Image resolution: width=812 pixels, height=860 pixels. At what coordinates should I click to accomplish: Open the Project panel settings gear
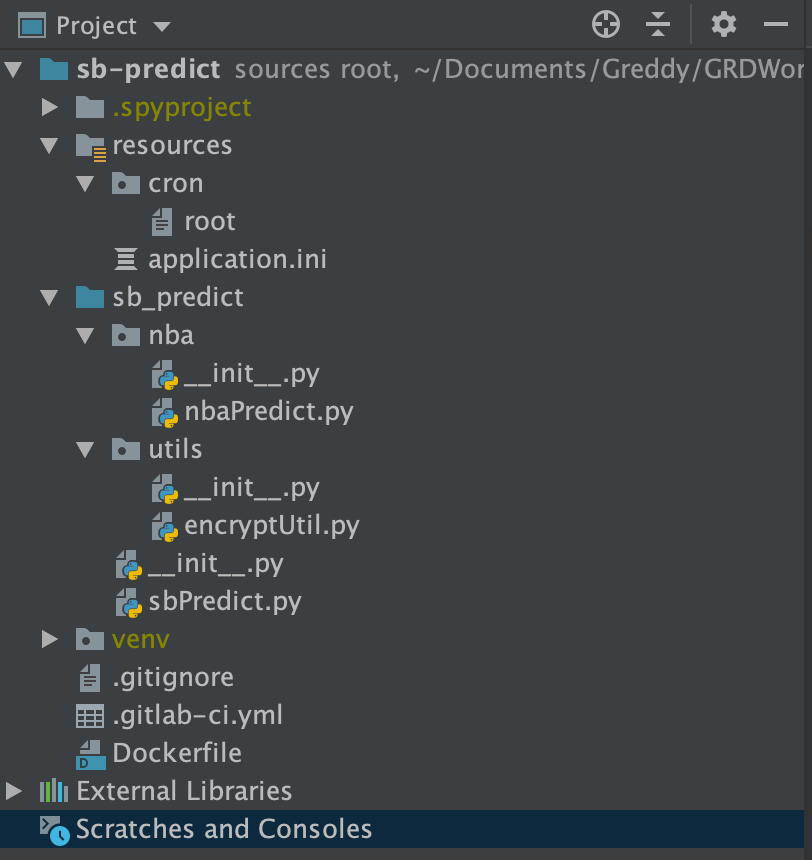click(x=723, y=24)
